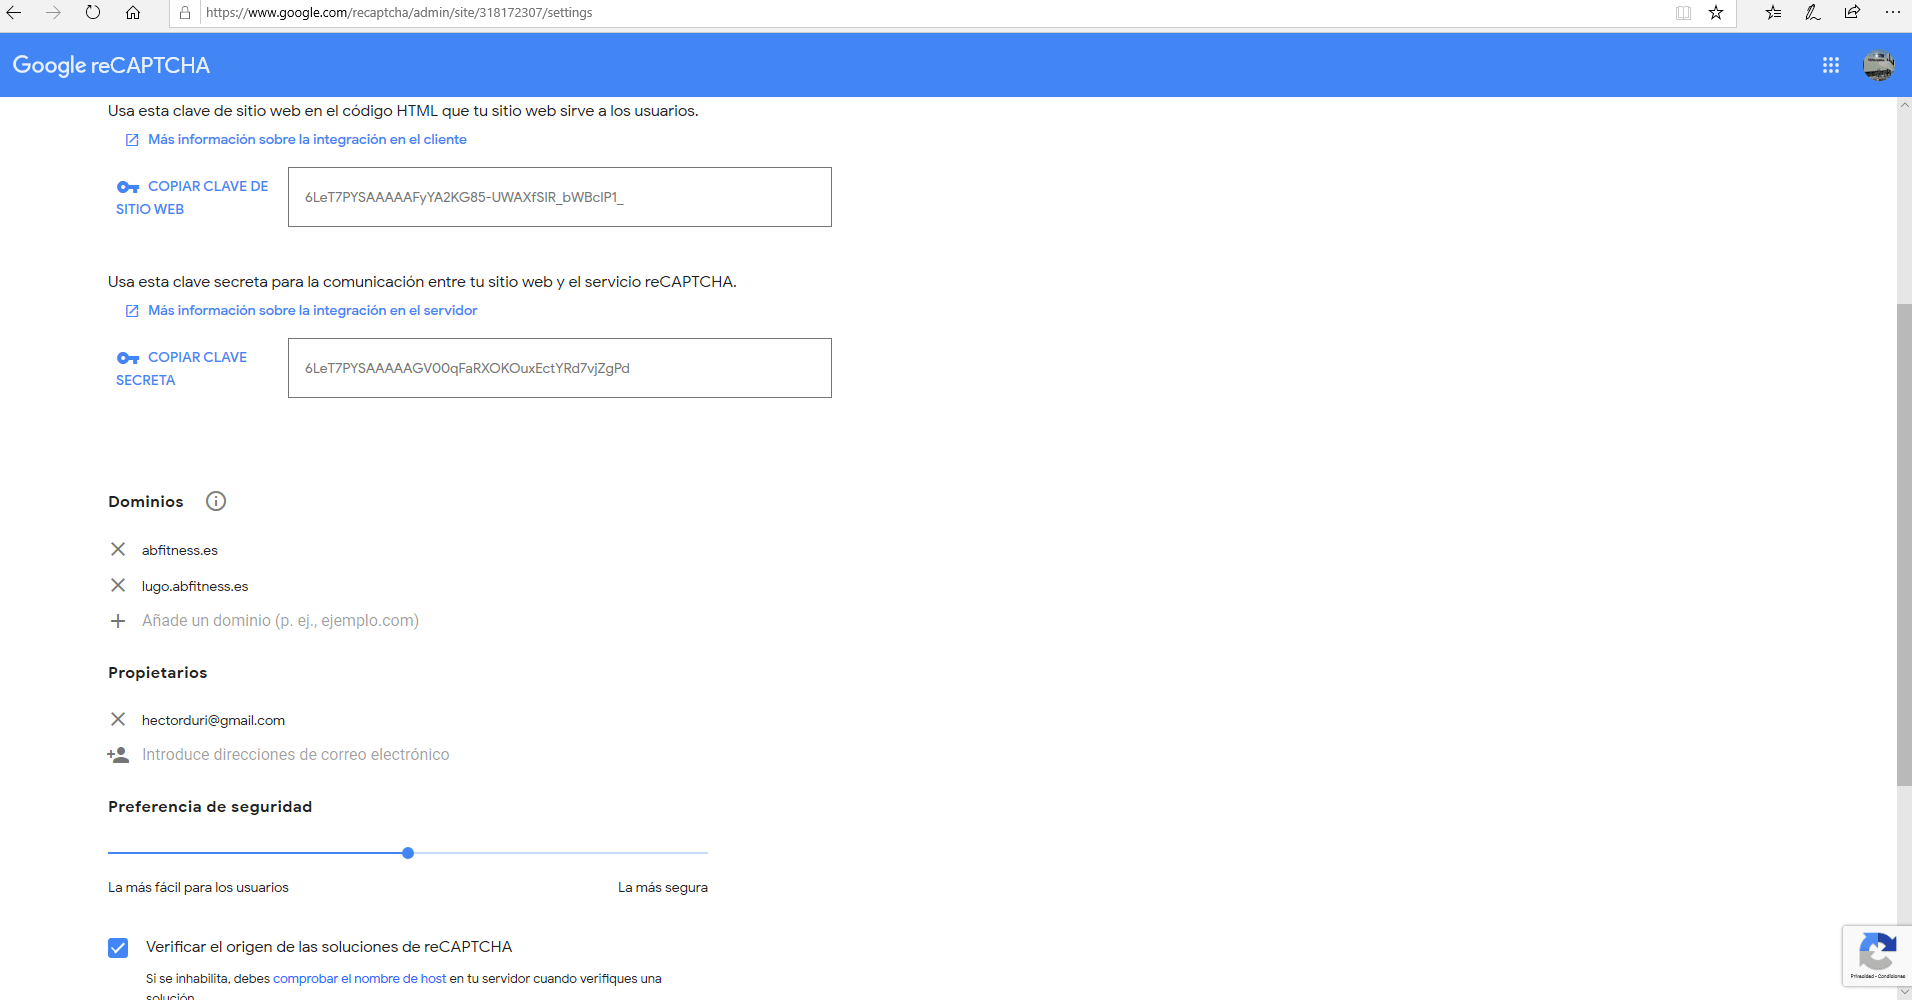Click COPIAR CLAVE DE SITIO WEB button
The image size is (1912, 1004).
point(192,197)
